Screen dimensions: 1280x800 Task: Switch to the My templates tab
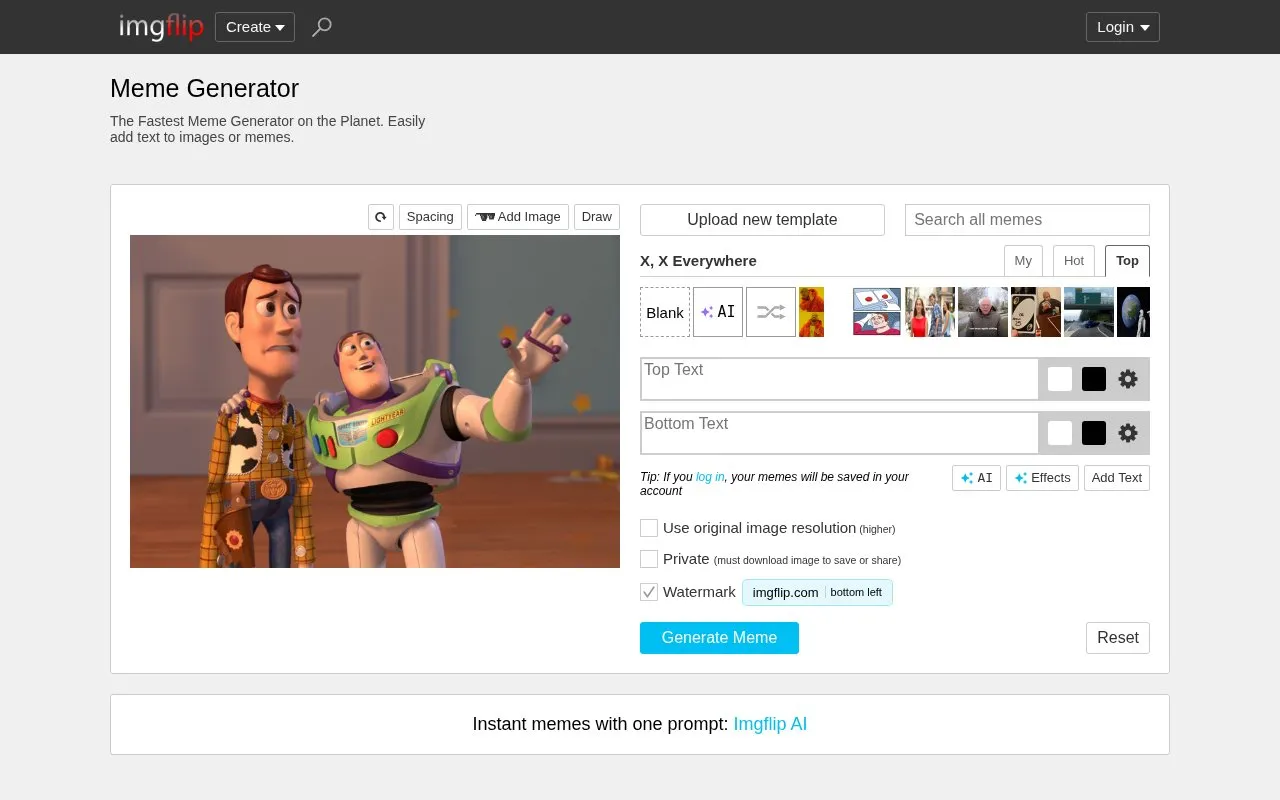point(1023,261)
